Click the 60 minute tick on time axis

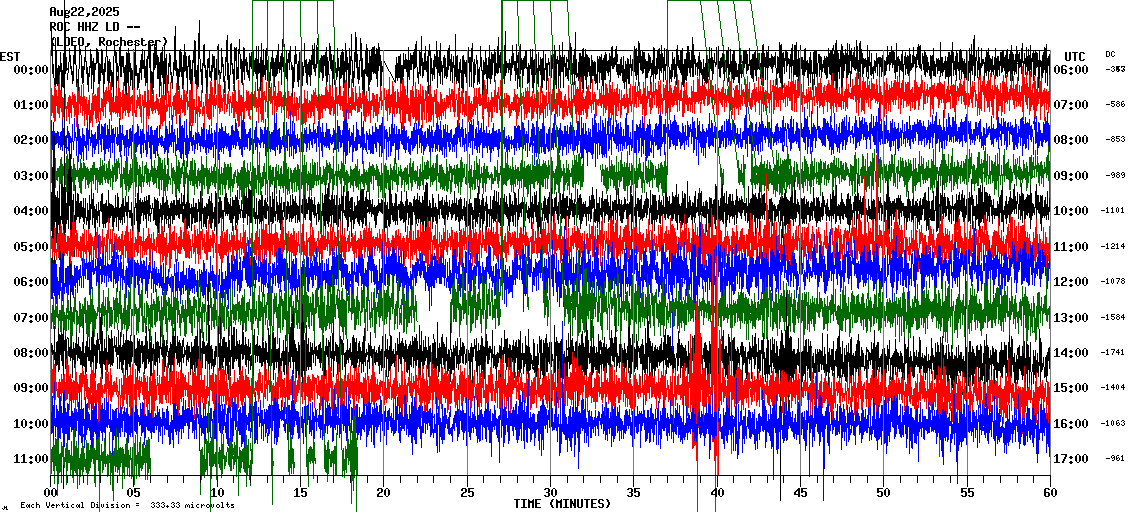1049,493
